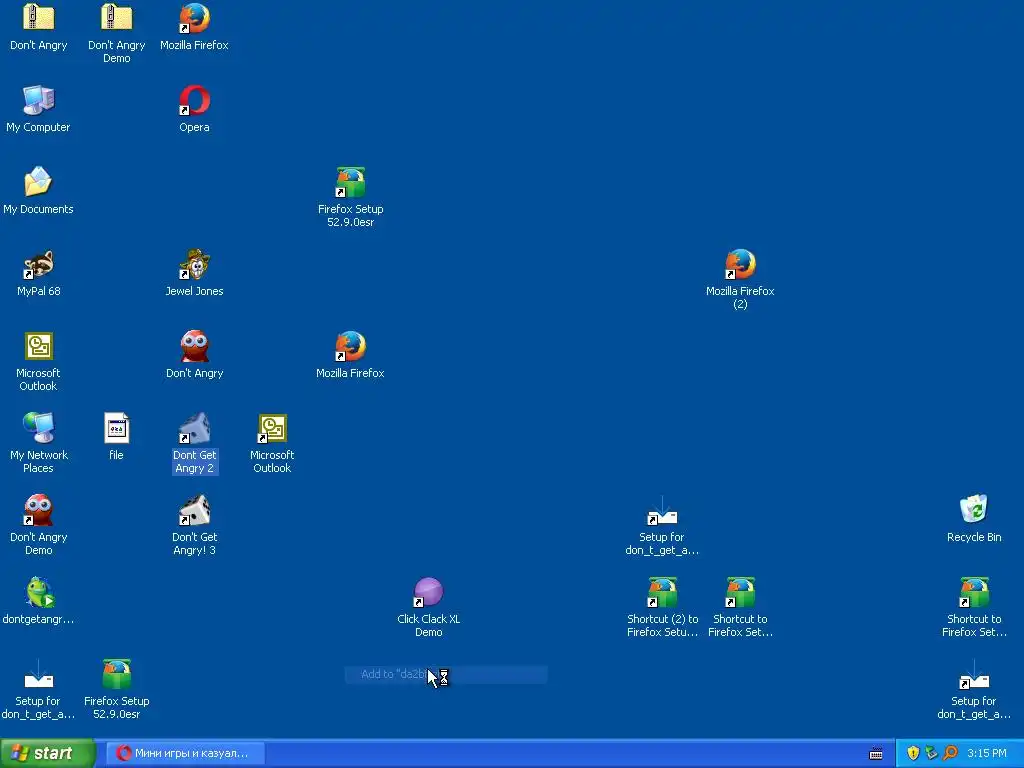Click the Safely Remove Hardware tray icon
The width and height of the screenshot is (1024, 768).
click(931, 753)
